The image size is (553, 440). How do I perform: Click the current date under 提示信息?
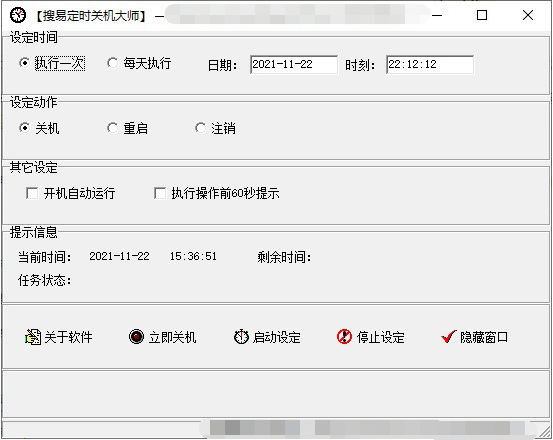[x=119, y=256]
